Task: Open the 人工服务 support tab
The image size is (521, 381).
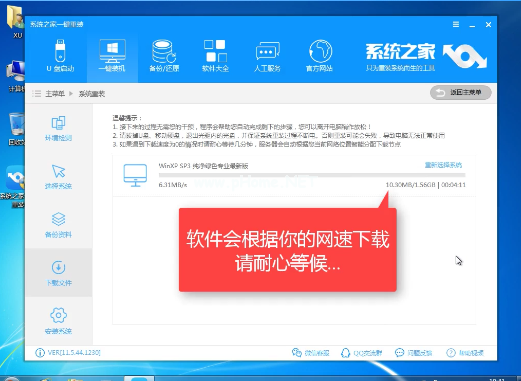Action: (x=267, y=56)
